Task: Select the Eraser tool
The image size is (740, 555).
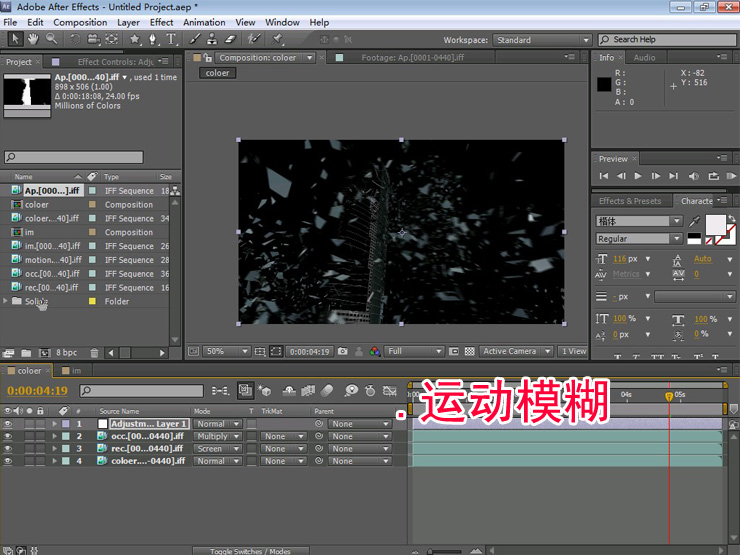Action: coord(229,39)
